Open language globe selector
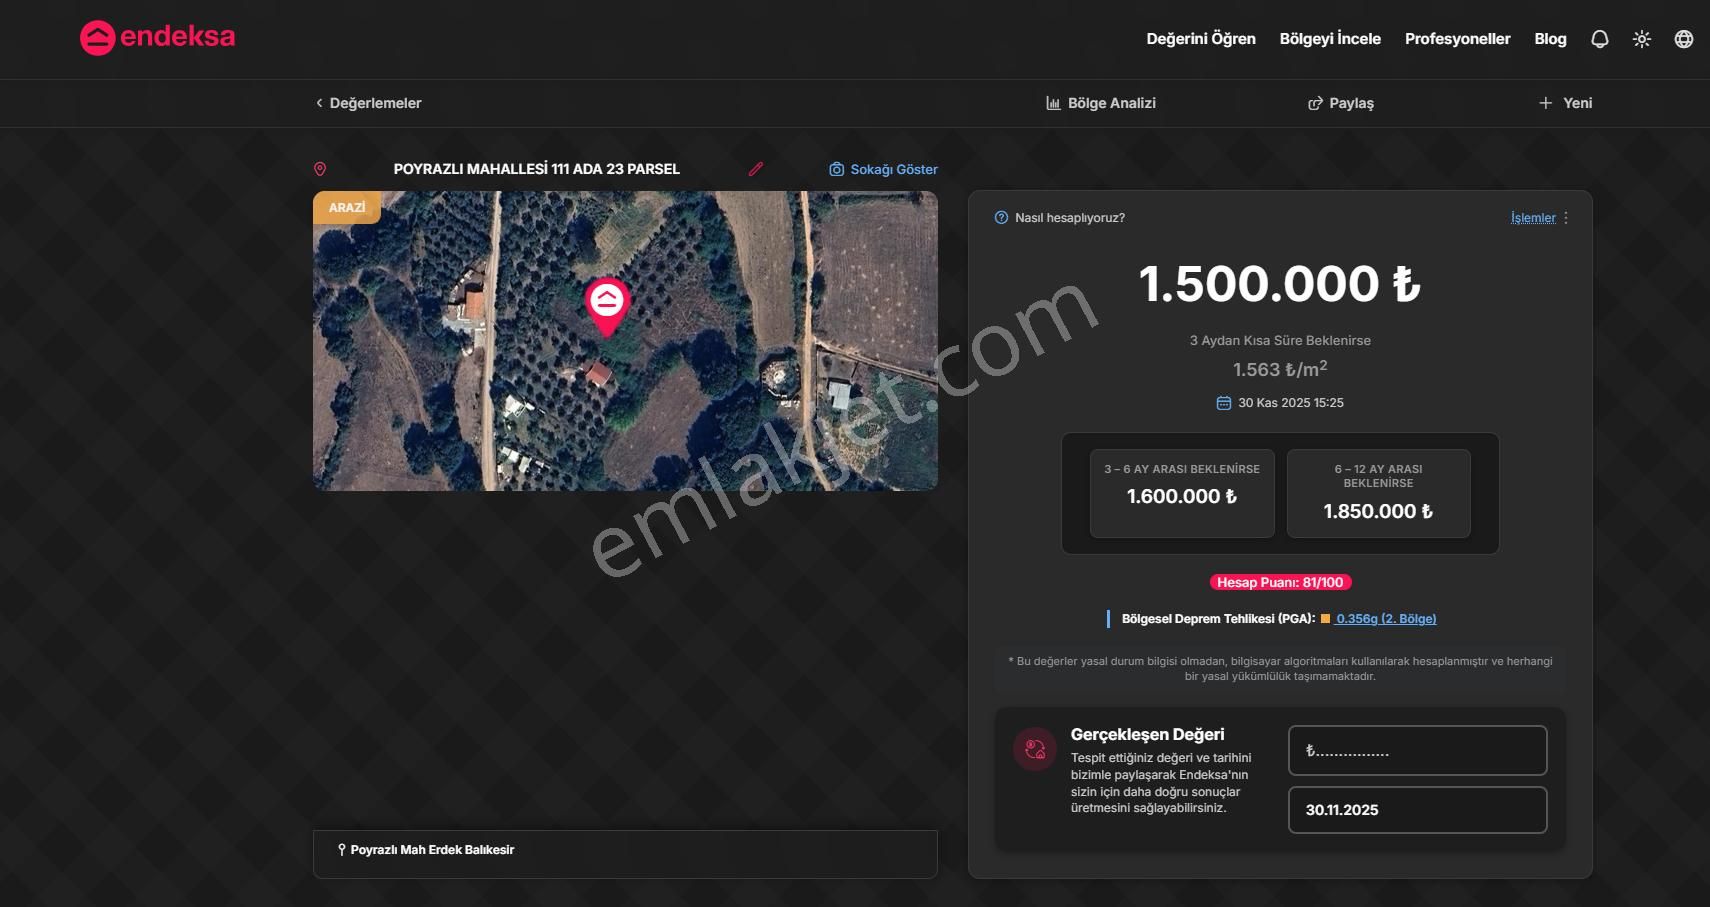The width and height of the screenshot is (1710, 907). click(x=1683, y=39)
